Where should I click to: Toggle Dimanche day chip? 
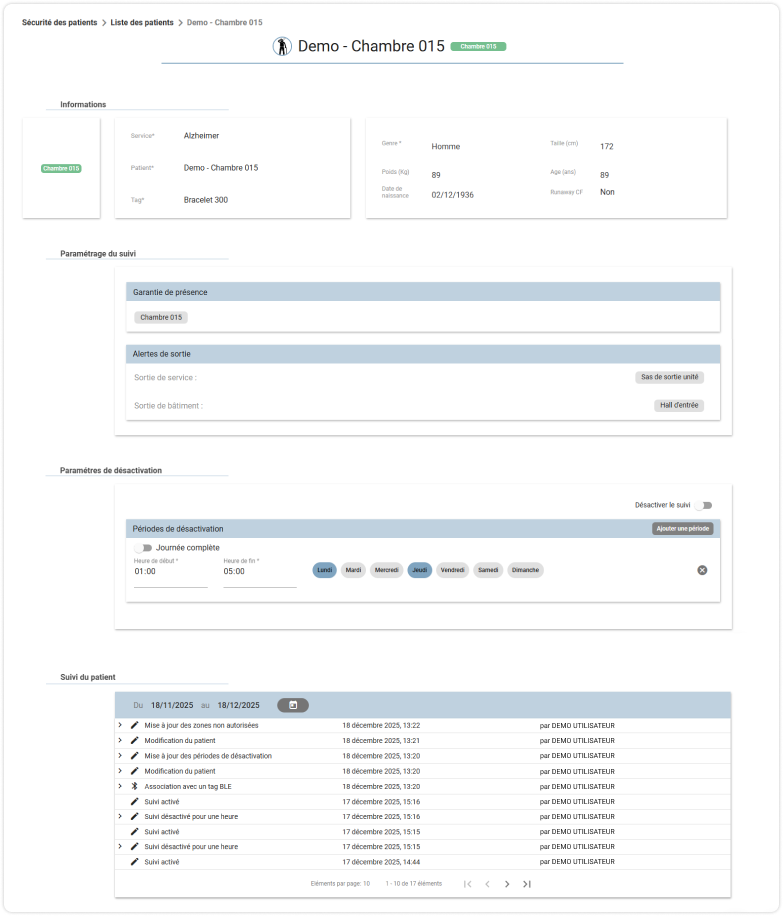point(525,570)
